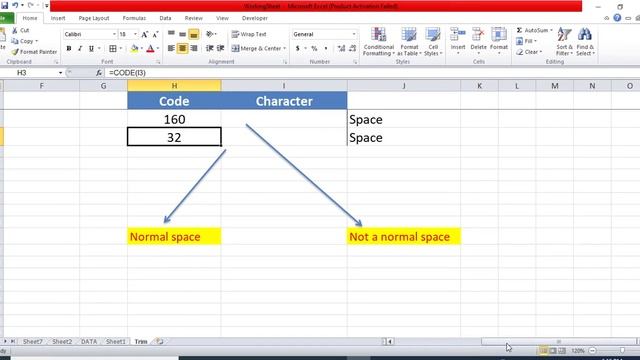
Task: Open Sort & Filter menu
Action: coord(564,42)
